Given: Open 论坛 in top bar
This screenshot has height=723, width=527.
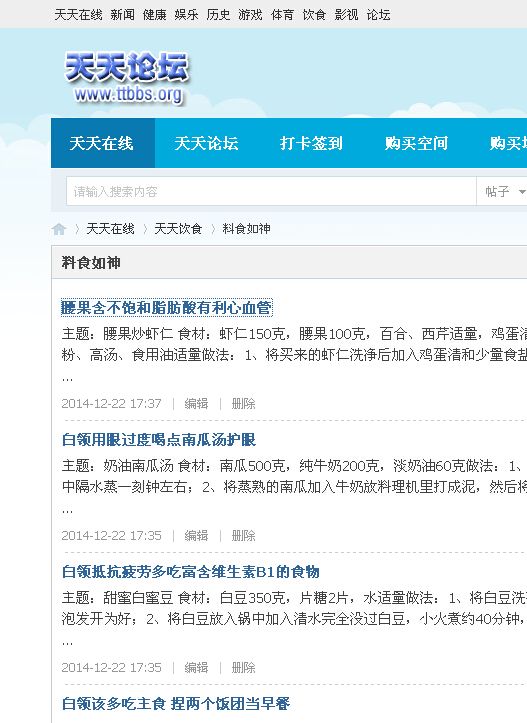Looking at the screenshot, I should click(x=378, y=15).
